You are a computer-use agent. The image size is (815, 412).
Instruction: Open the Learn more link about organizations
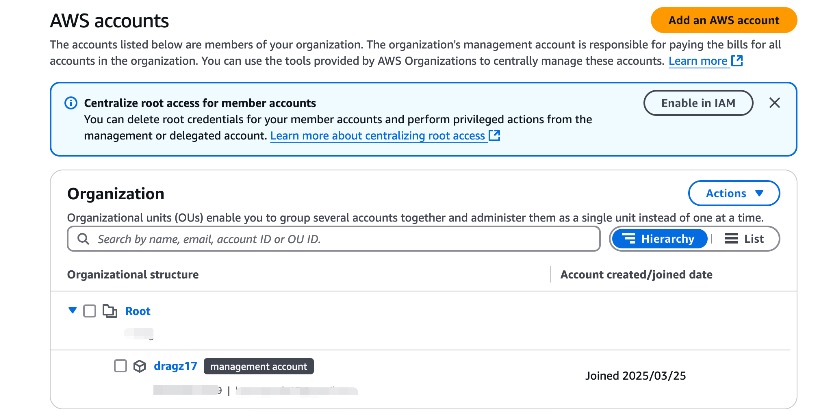tap(698, 61)
